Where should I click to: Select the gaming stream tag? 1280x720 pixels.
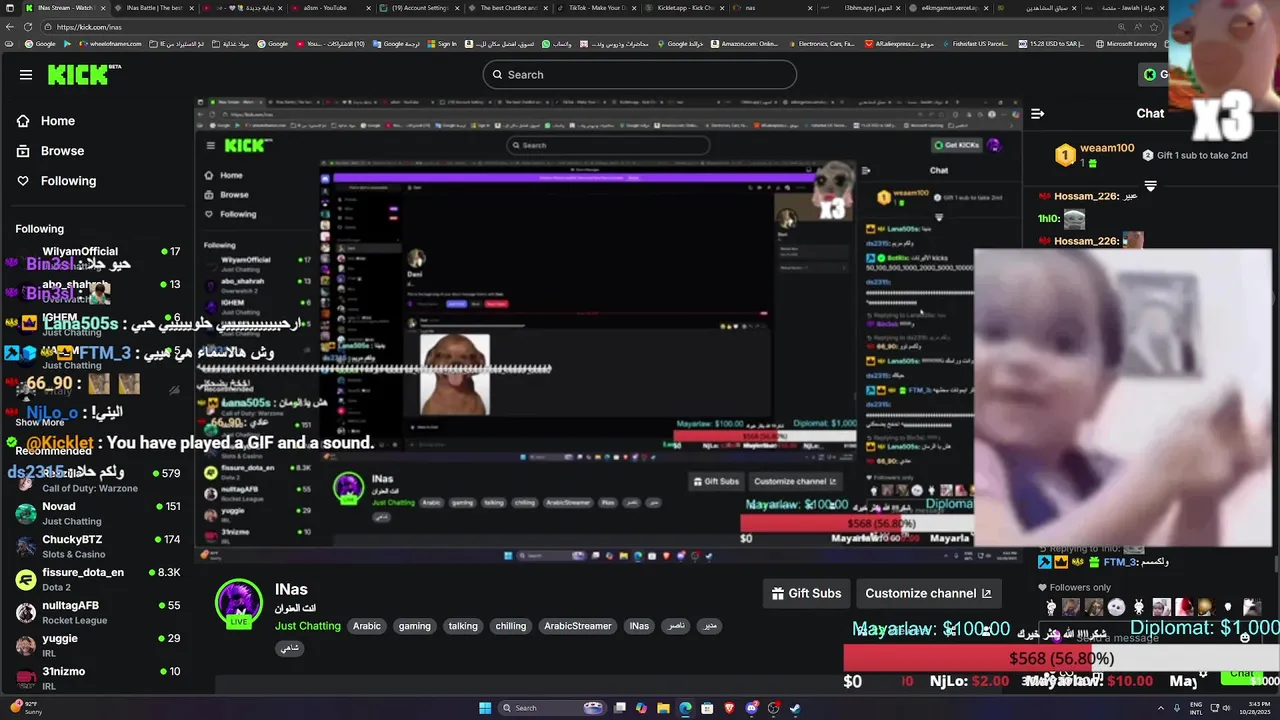coord(414,626)
